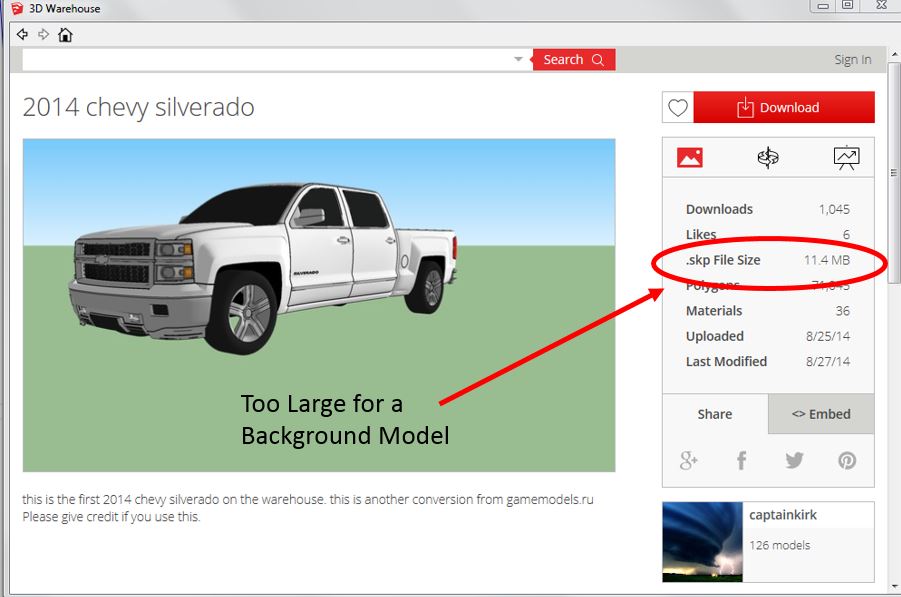
Task: Like the model with the heart icon
Action: pyautogui.click(x=678, y=107)
